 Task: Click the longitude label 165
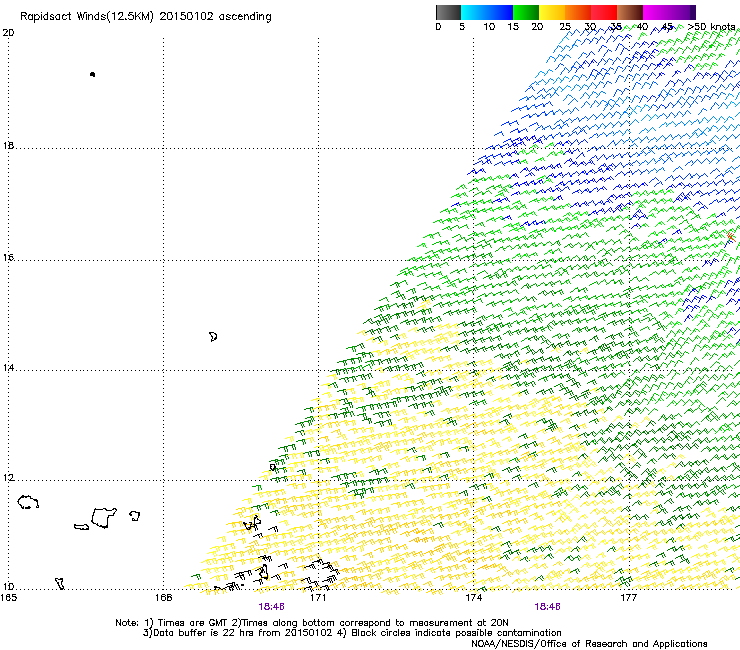click(9, 598)
